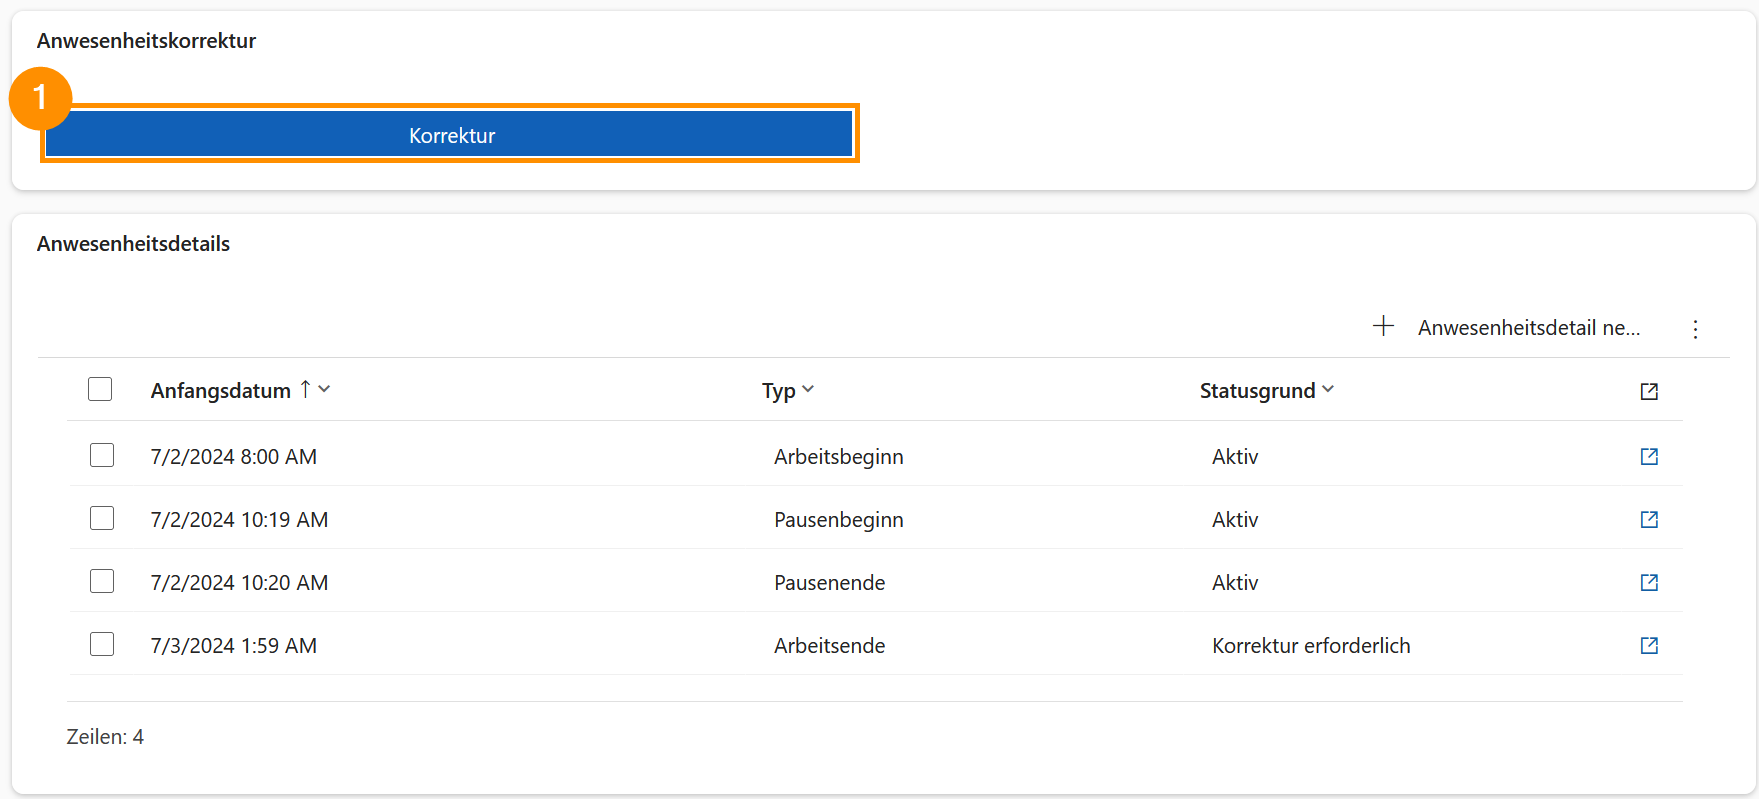Image resolution: width=1759 pixels, height=799 pixels.
Task: Open the Arbeitsende record popout icon
Action: pyautogui.click(x=1649, y=645)
